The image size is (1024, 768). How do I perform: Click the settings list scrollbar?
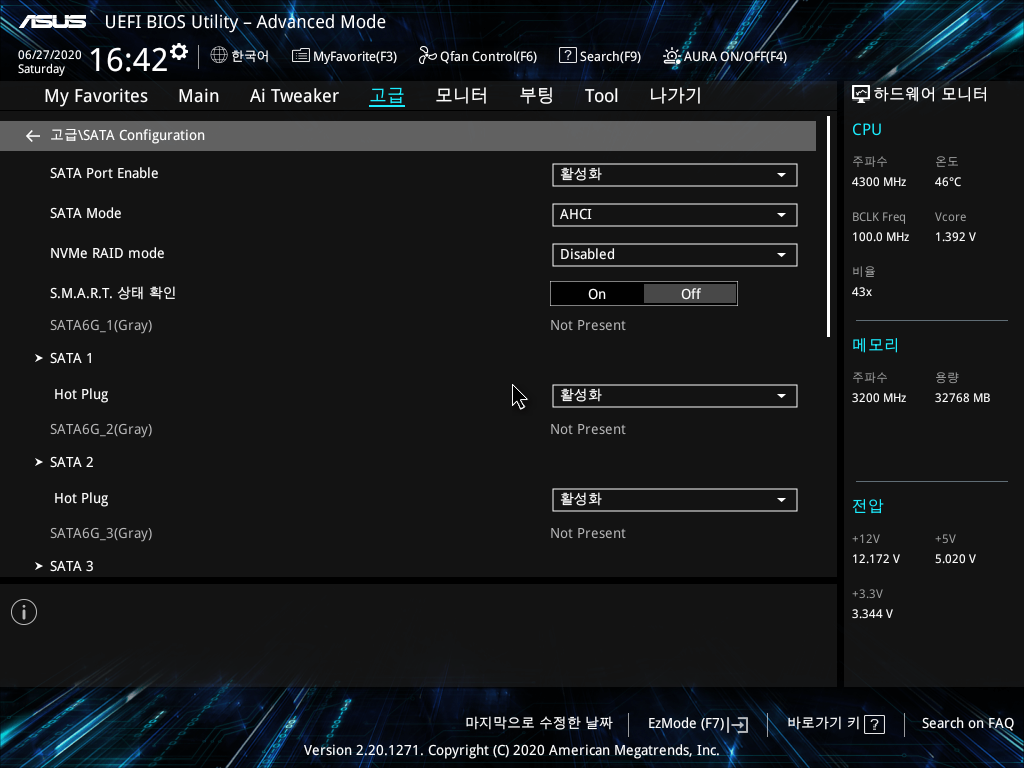click(828, 227)
